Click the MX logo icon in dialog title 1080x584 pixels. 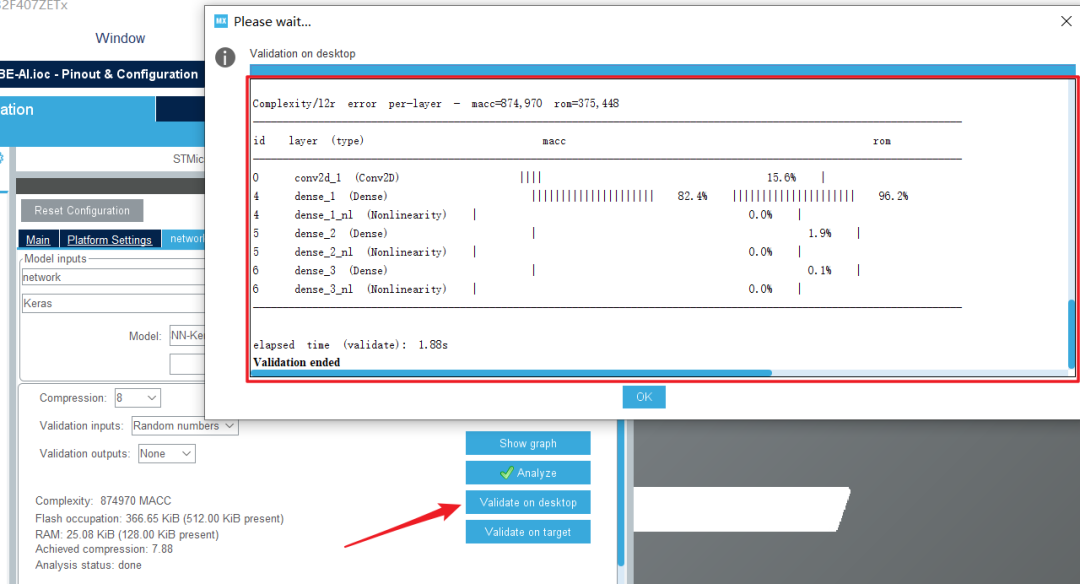pos(221,21)
